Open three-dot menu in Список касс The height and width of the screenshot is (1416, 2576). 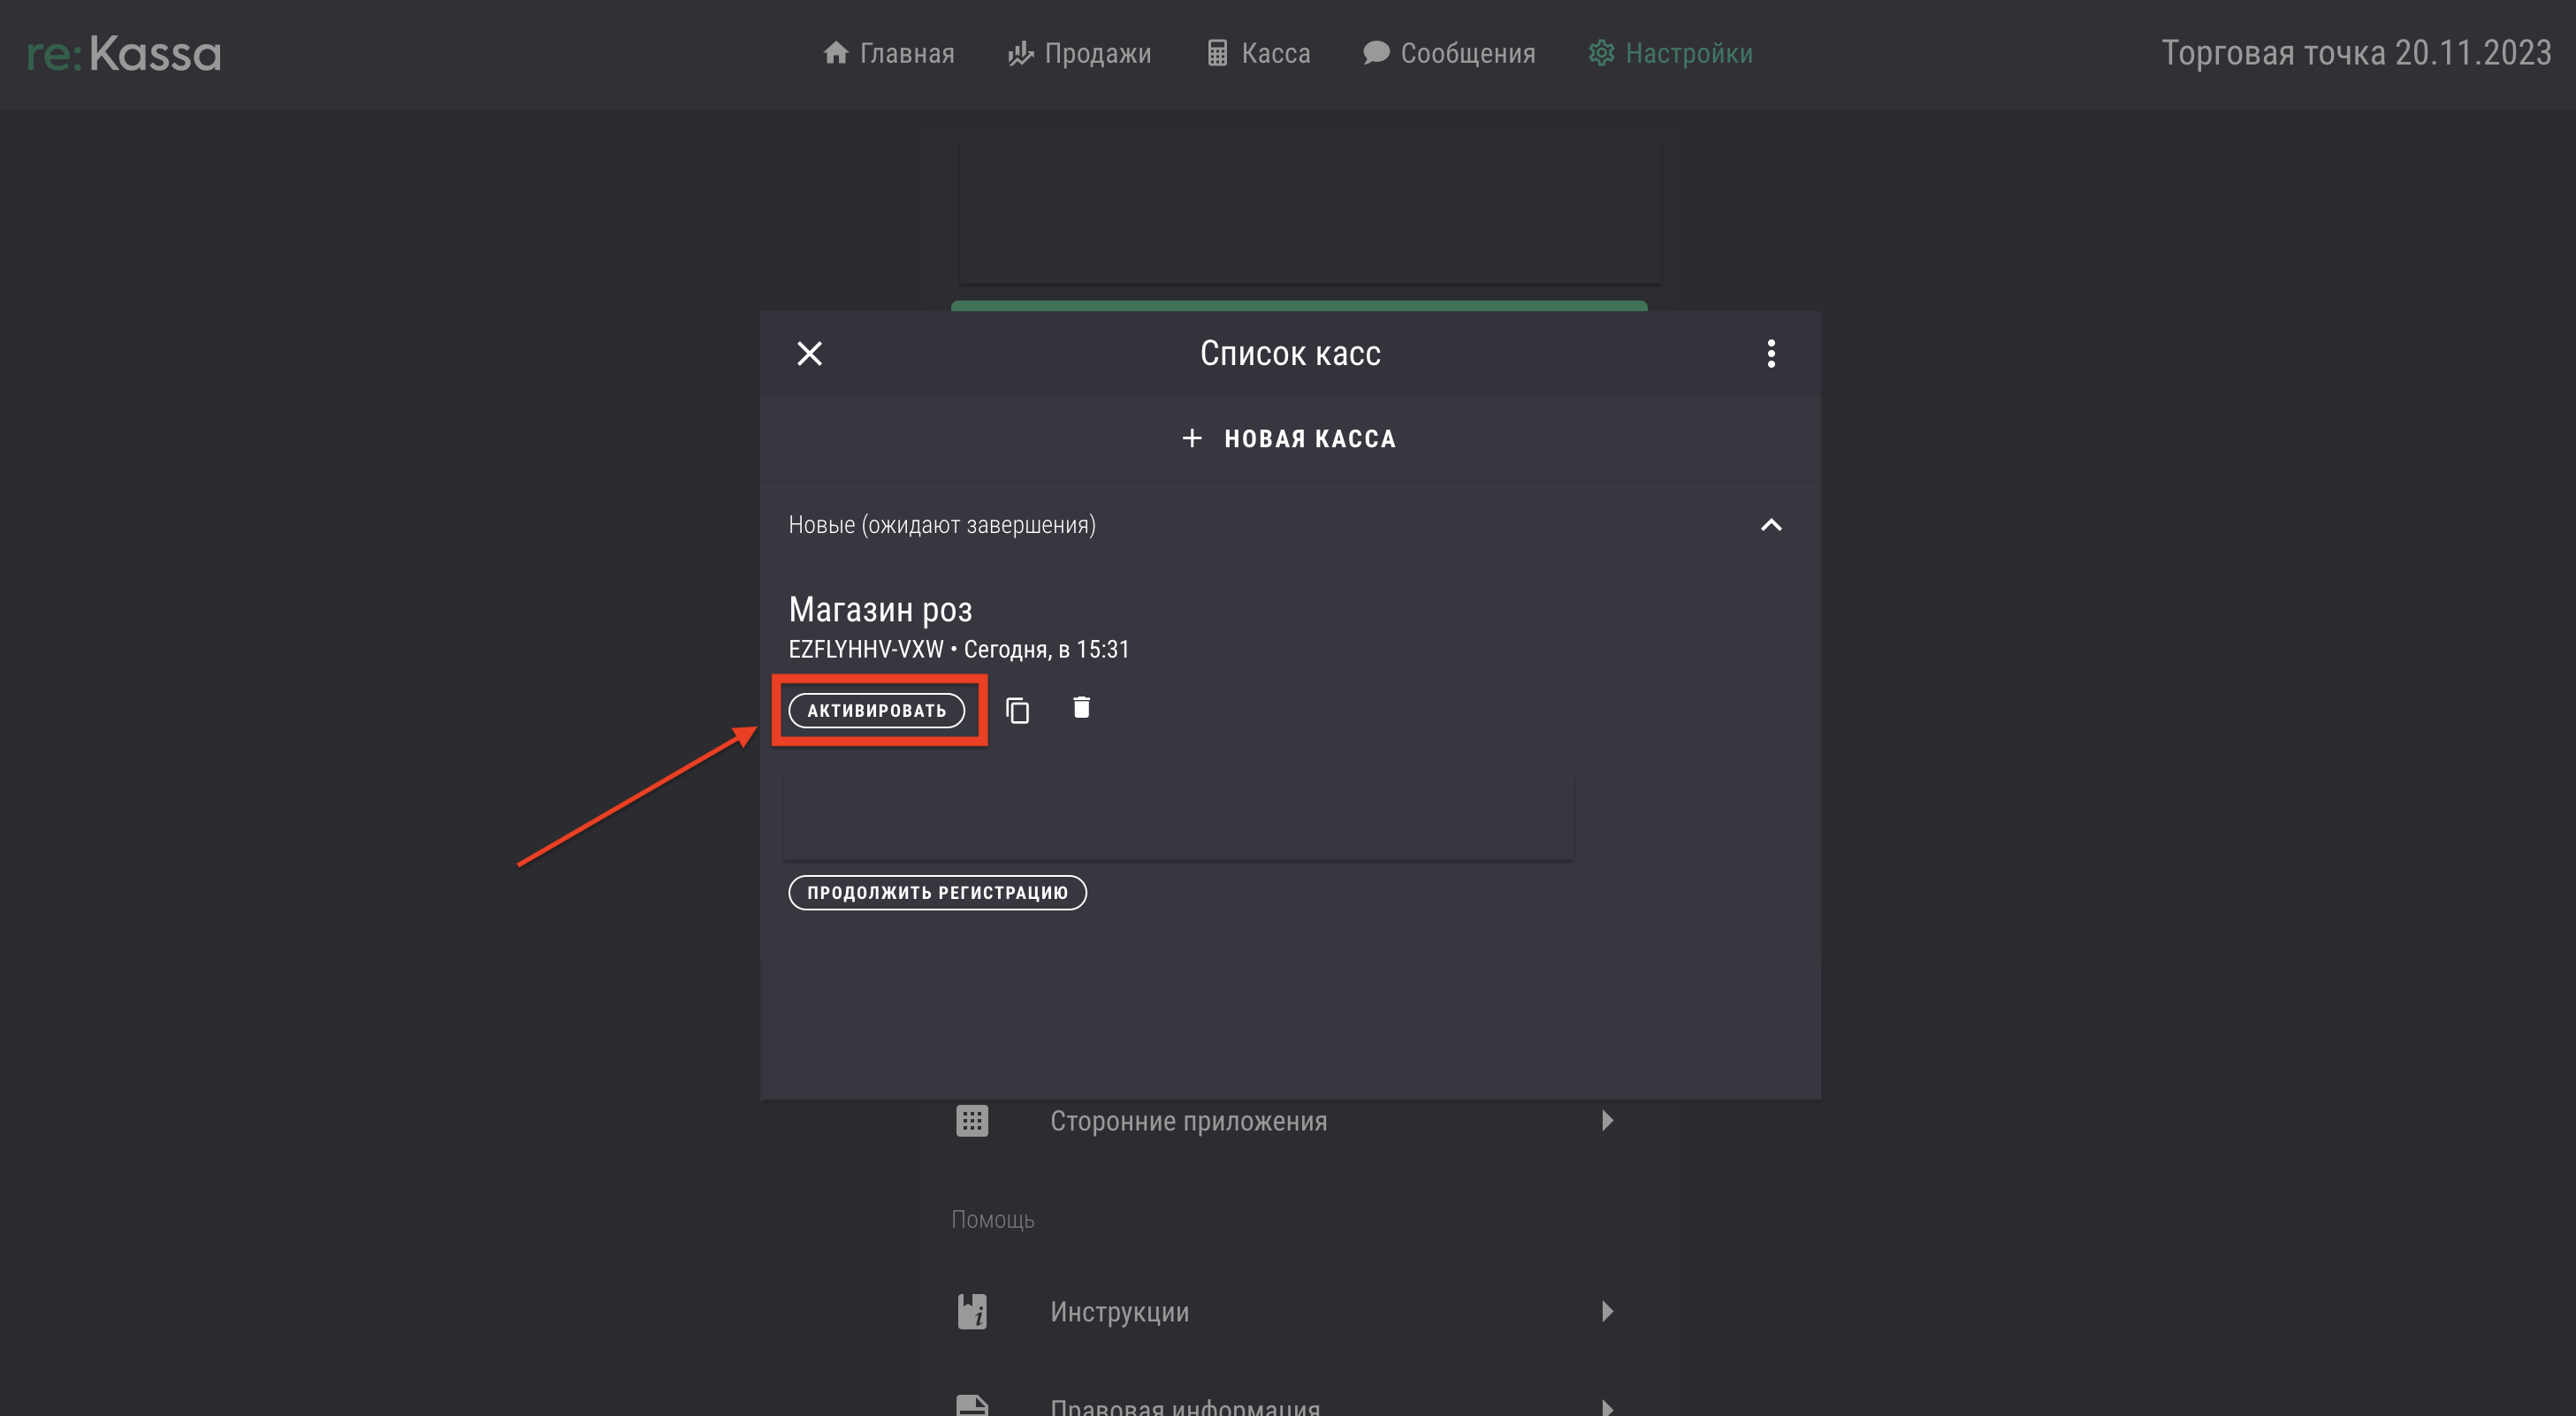point(1770,353)
